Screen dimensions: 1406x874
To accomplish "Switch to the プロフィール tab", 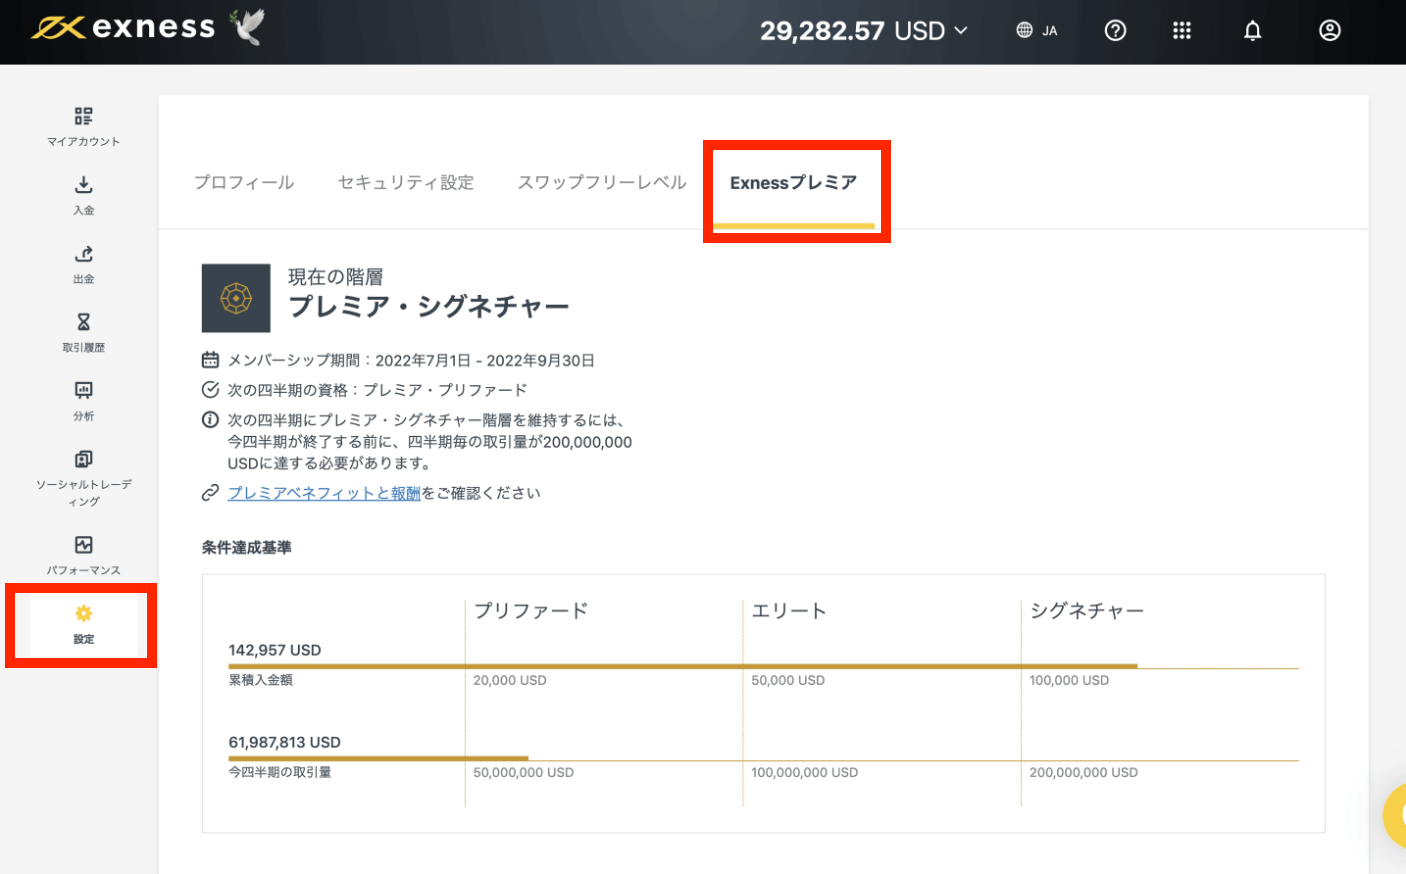I will (243, 182).
